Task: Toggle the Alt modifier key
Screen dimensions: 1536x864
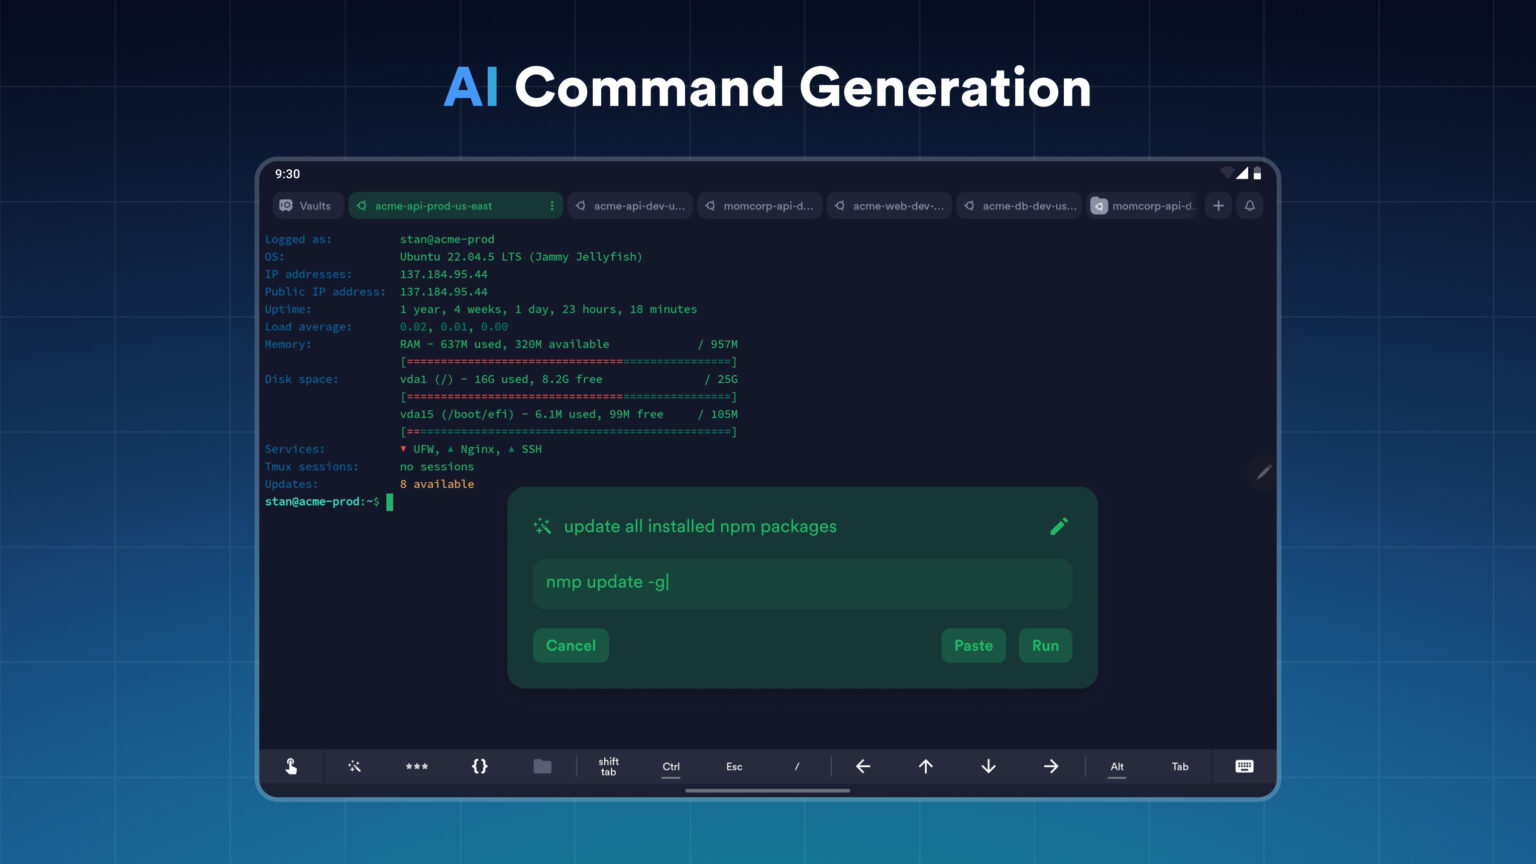Action: (1116, 766)
